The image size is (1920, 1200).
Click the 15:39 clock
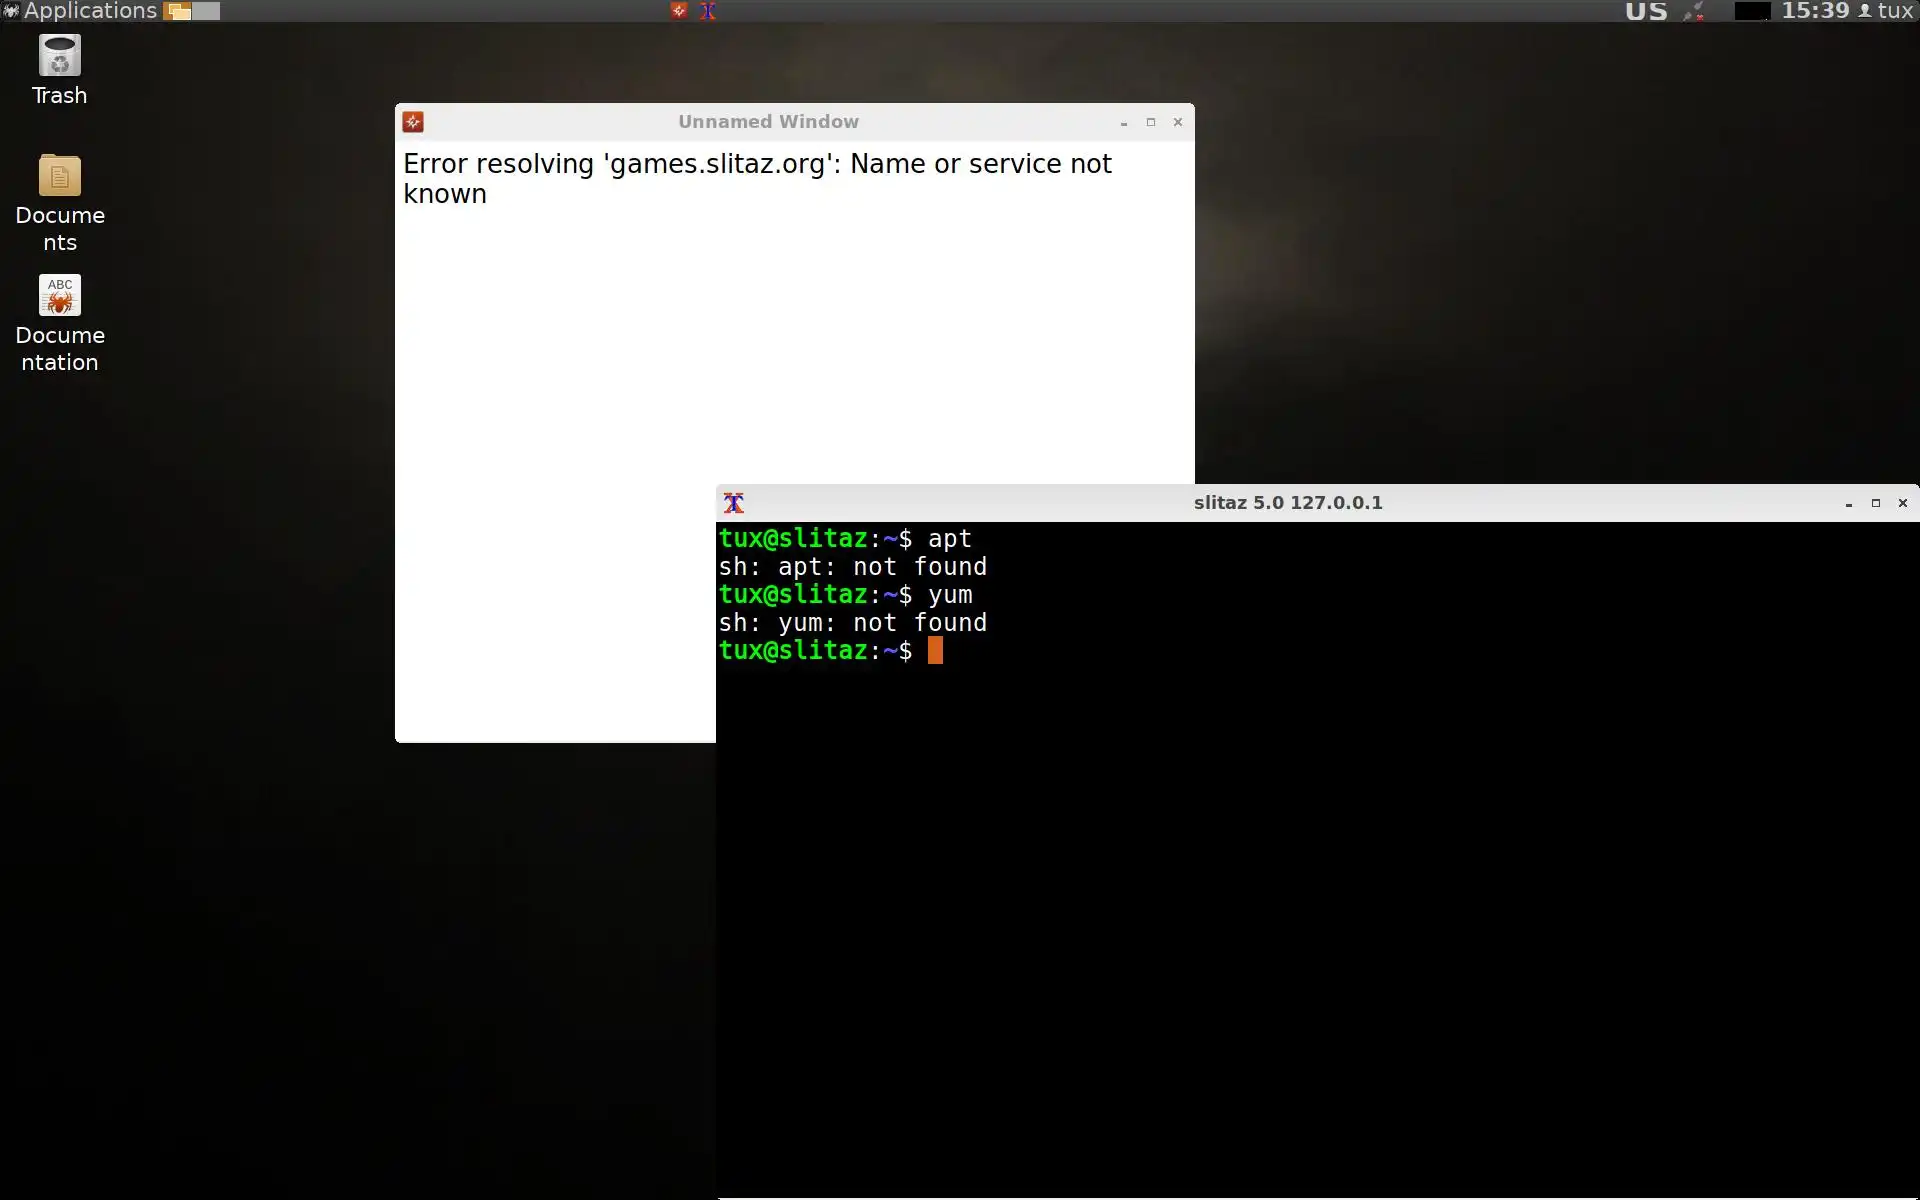point(1815,11)
